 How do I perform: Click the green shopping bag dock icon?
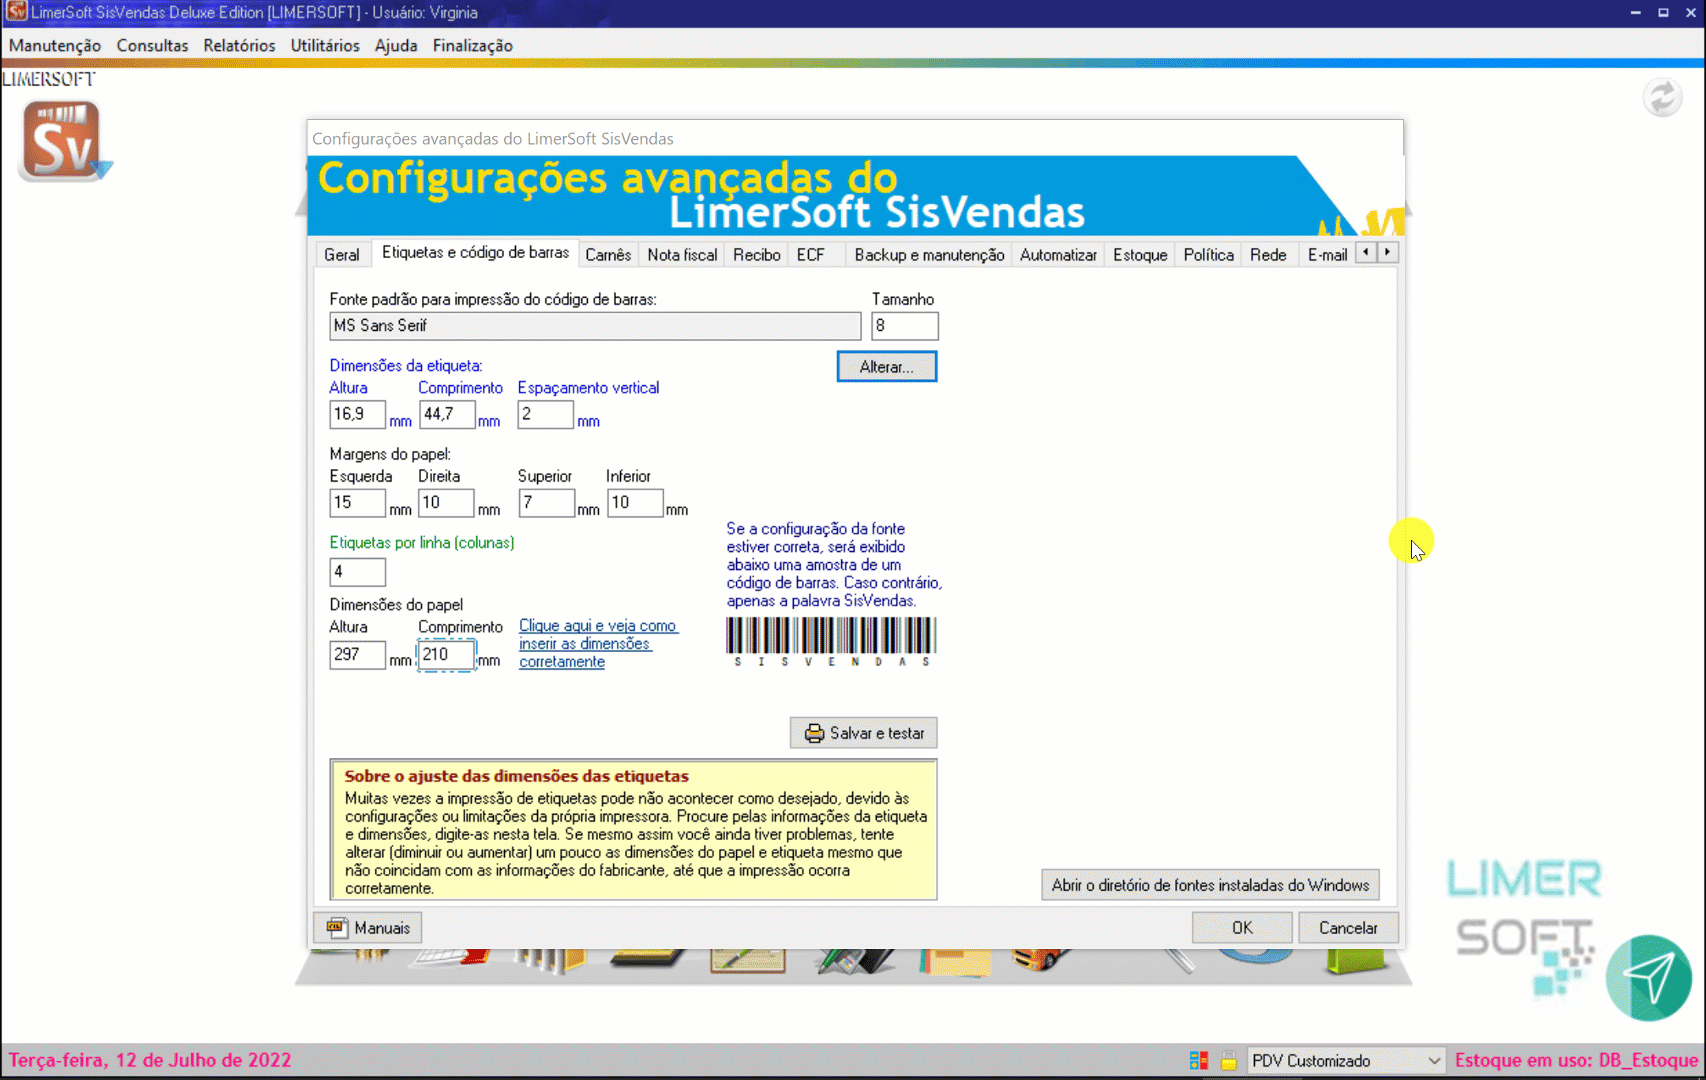pyautogui.click(x=1356, y=961)
